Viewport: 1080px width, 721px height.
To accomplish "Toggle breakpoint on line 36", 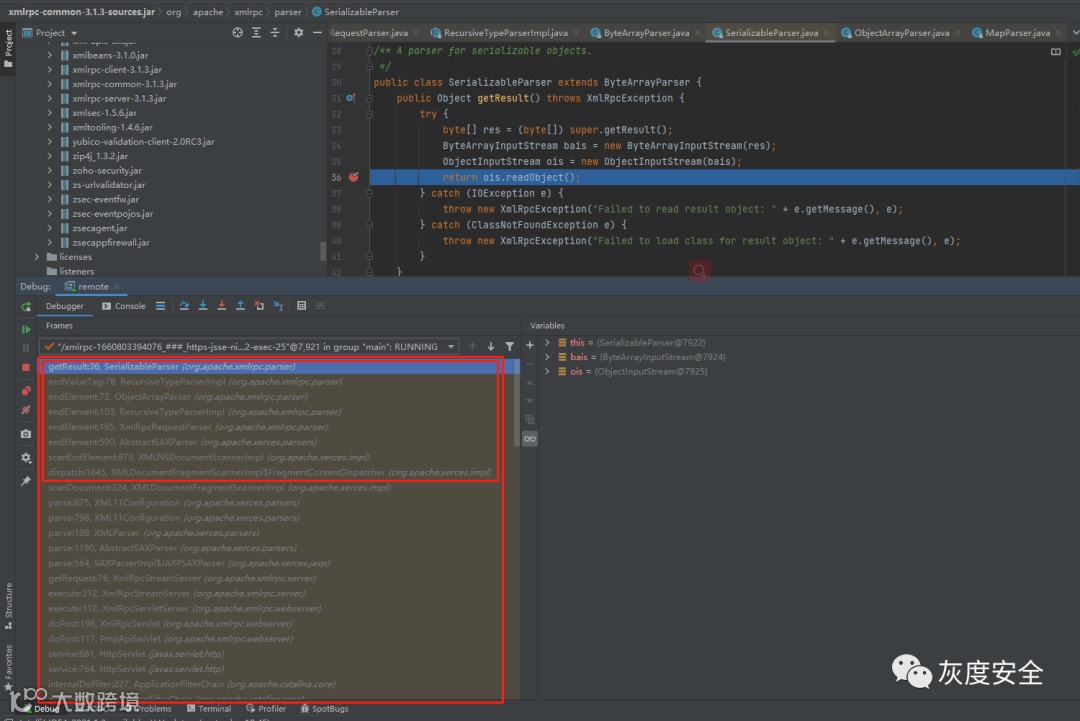I will [x=353, y=177].
